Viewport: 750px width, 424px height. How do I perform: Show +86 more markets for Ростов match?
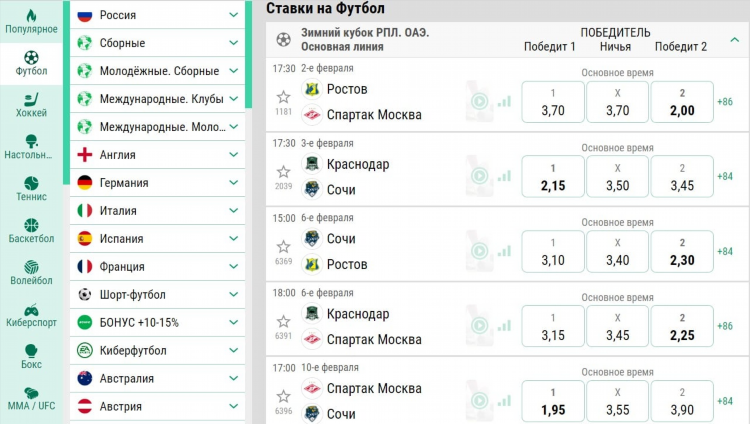click(x=725, y=101)
